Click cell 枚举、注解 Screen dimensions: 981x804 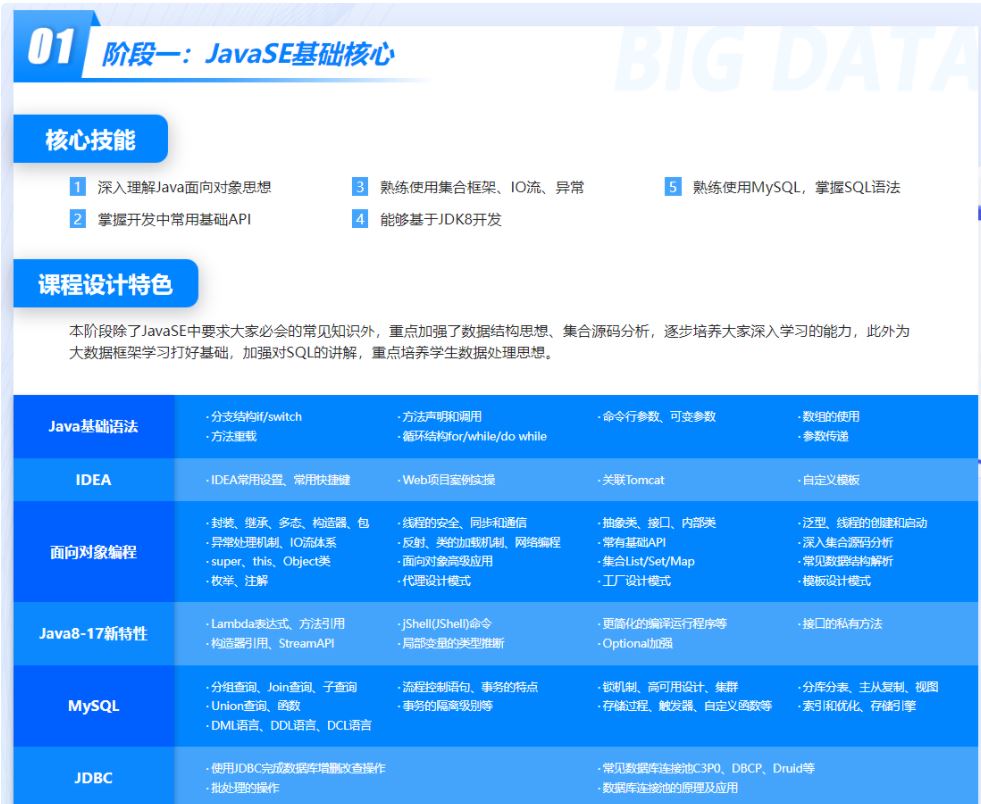pos(237,581)
